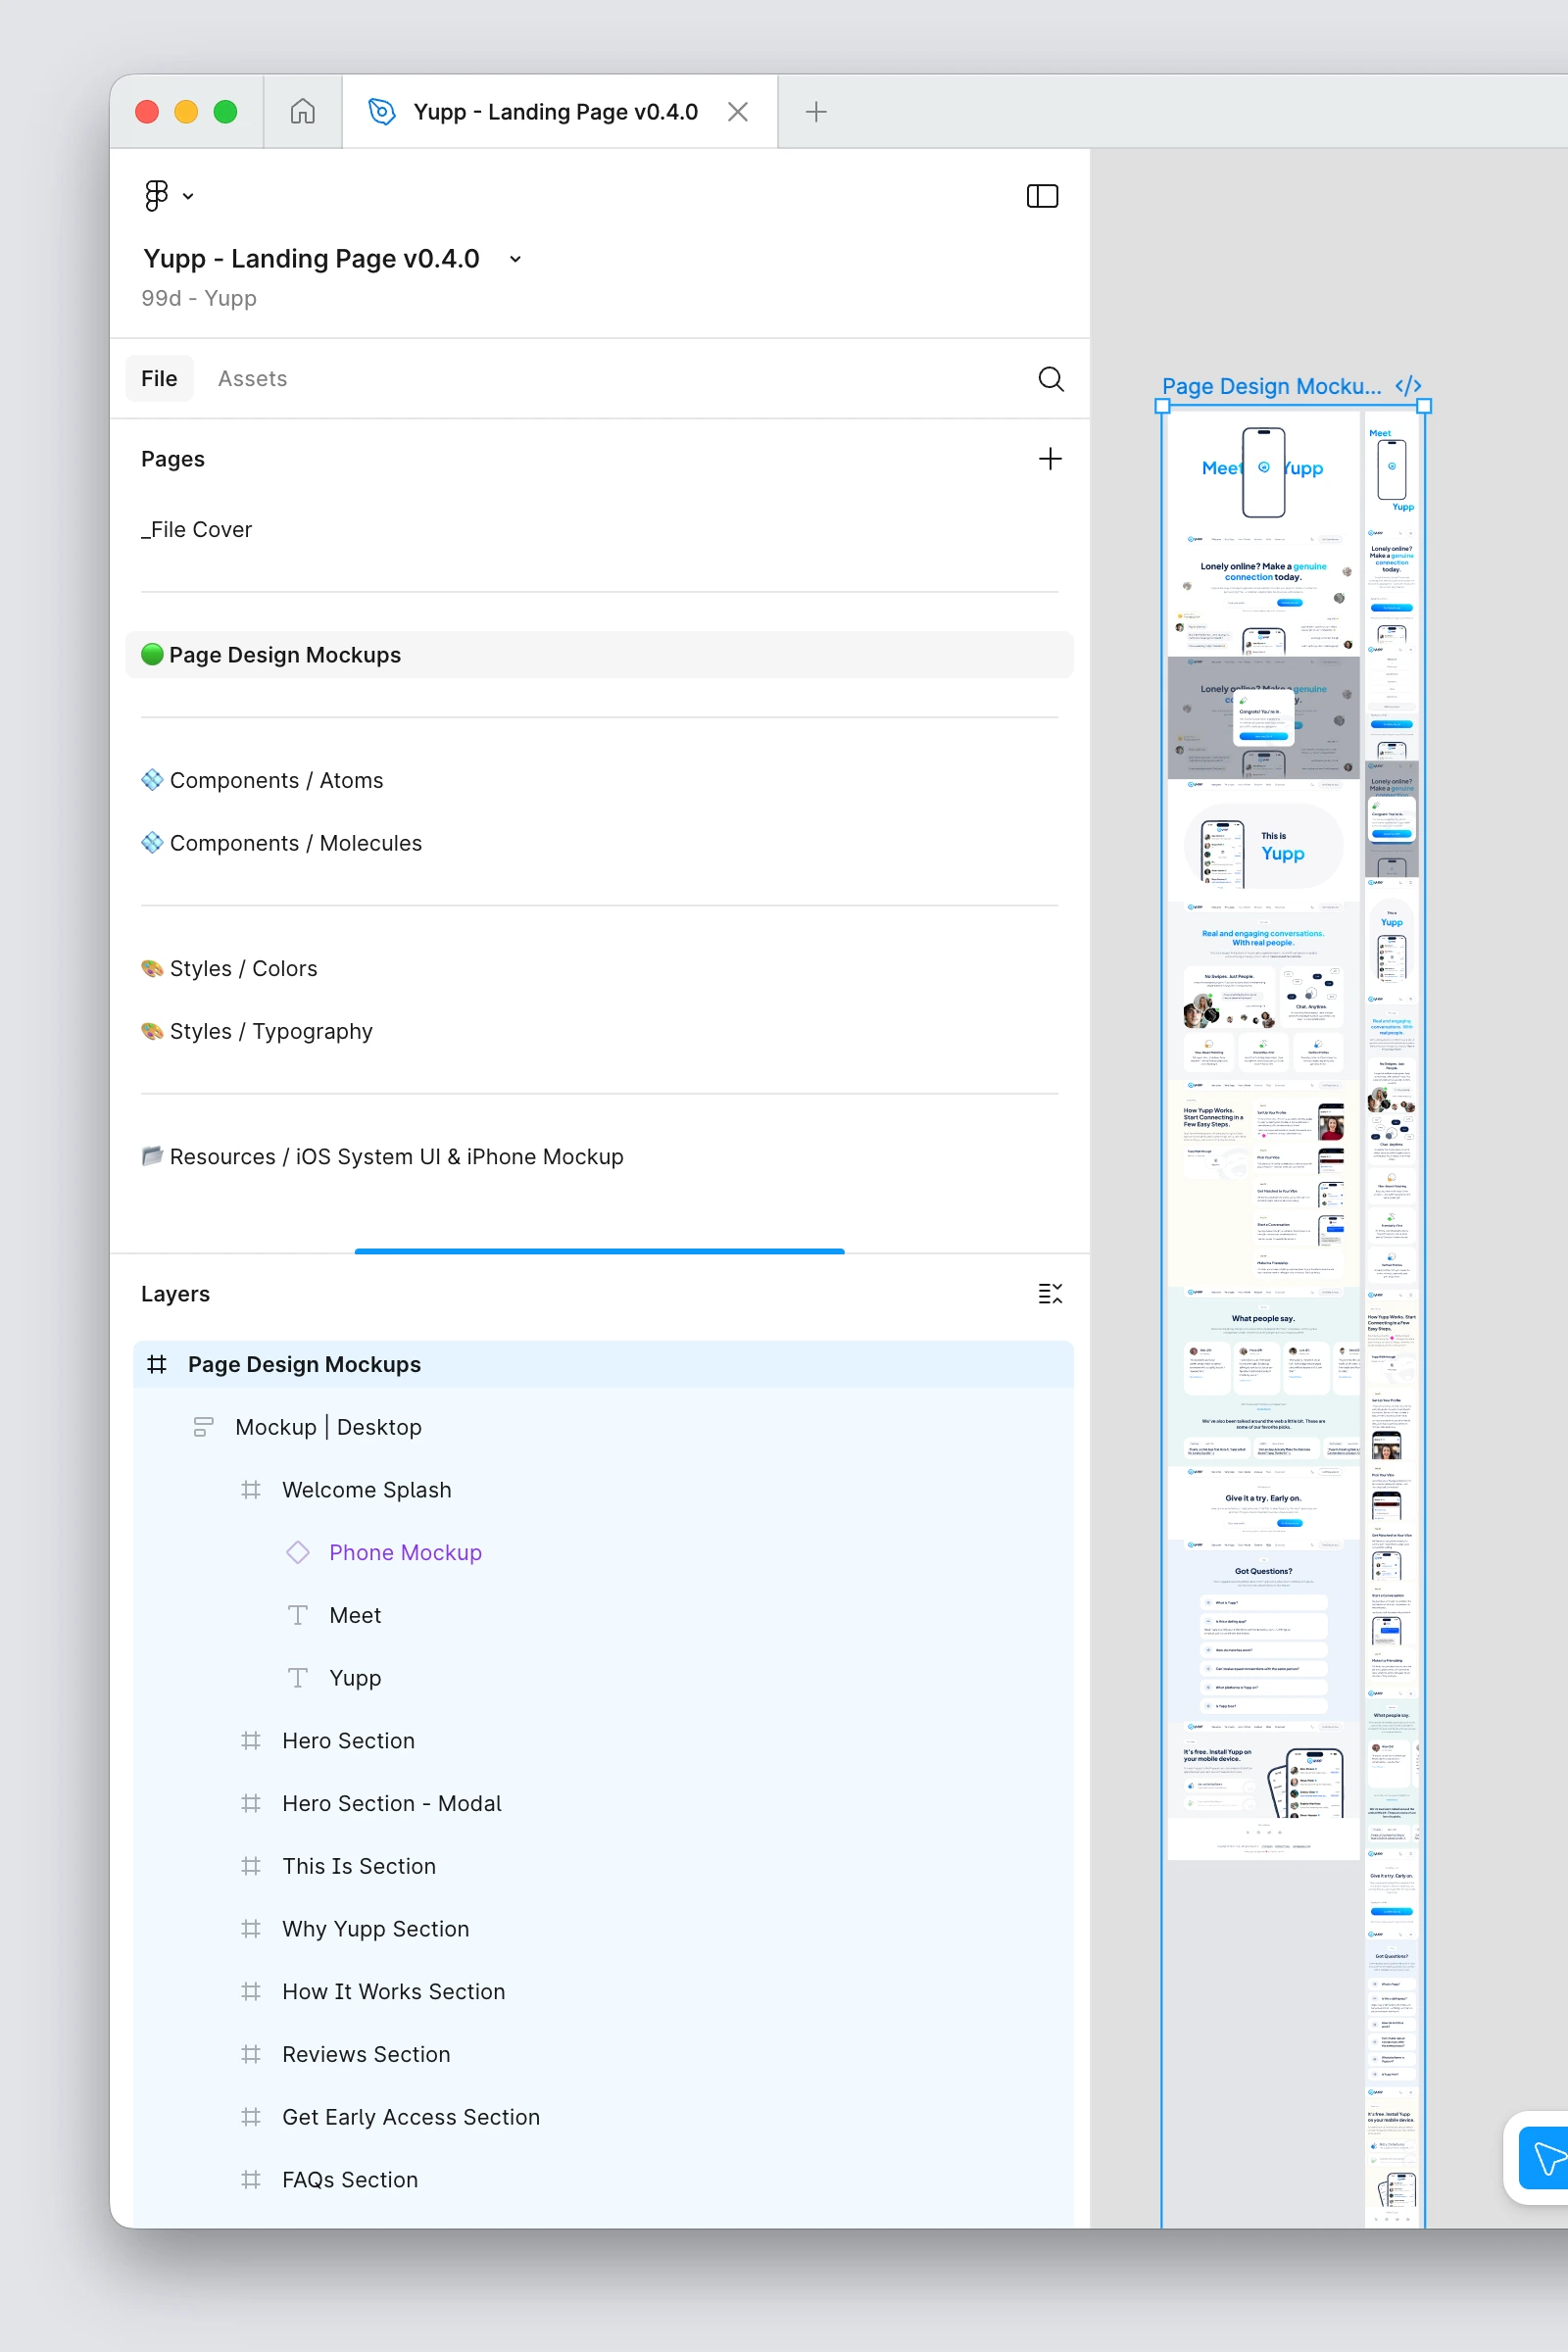Open the Figma main menu
Image resolution: width=1568 pixels, height=2352 pixels.
156,195
